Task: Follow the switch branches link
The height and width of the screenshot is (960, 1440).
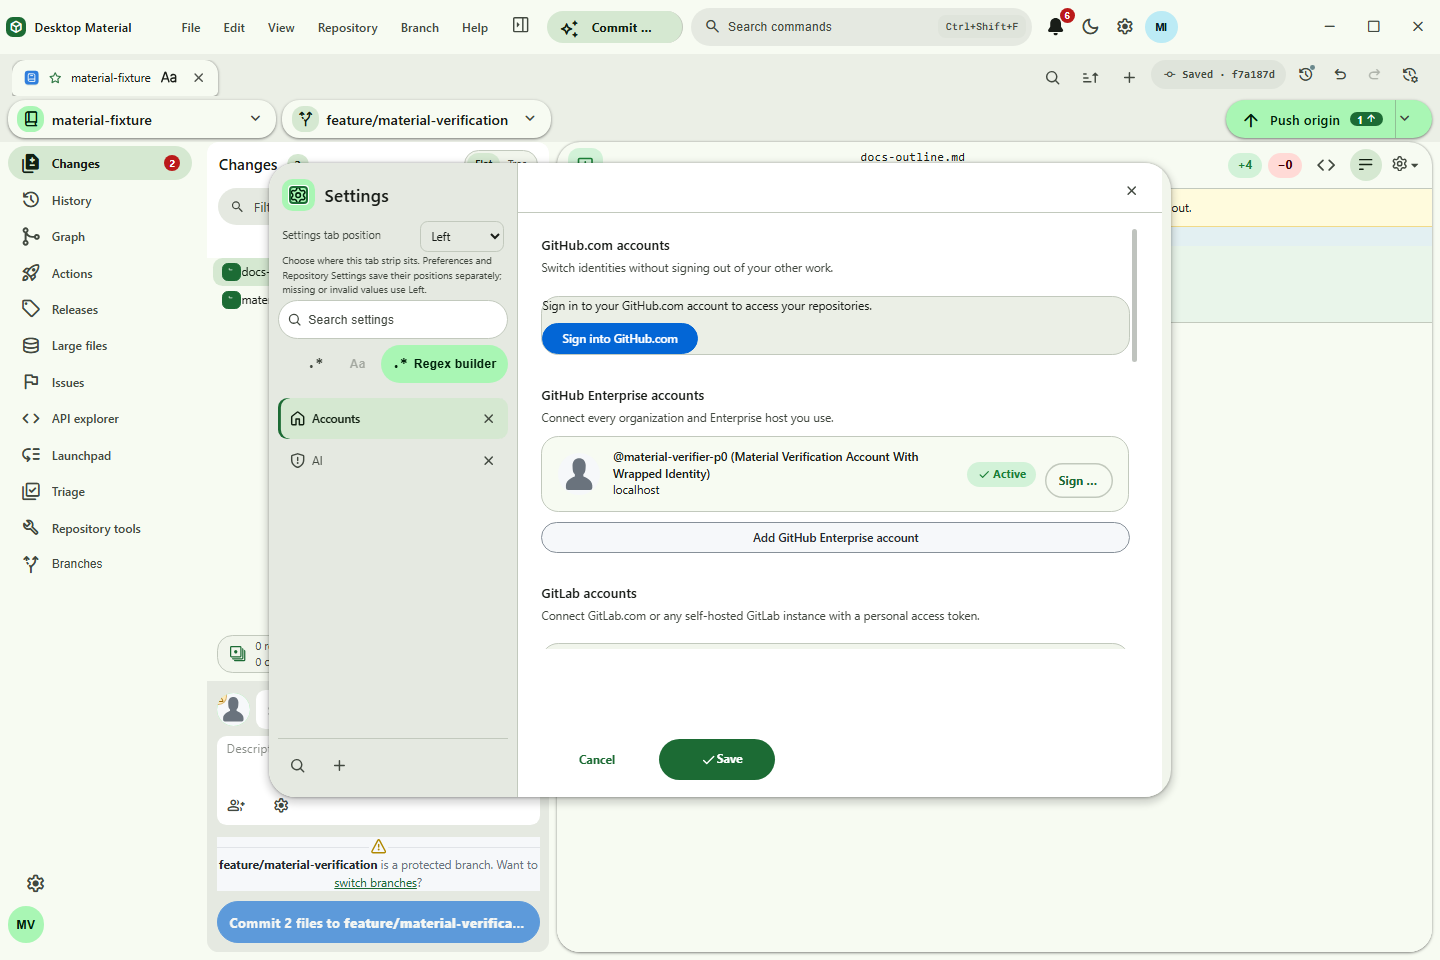Action: [x=375, y=883]
